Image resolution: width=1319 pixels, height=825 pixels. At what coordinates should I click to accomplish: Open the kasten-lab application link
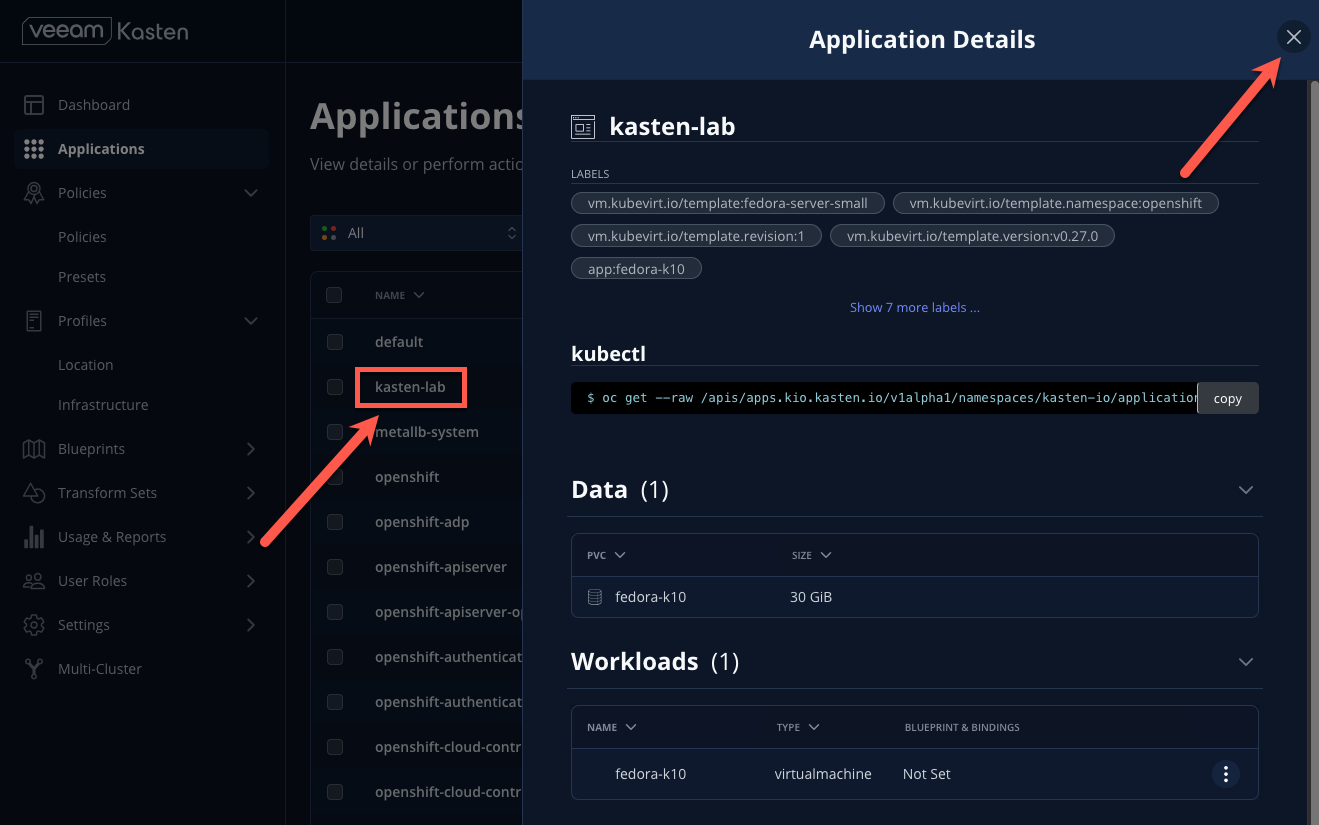(410, 387)
